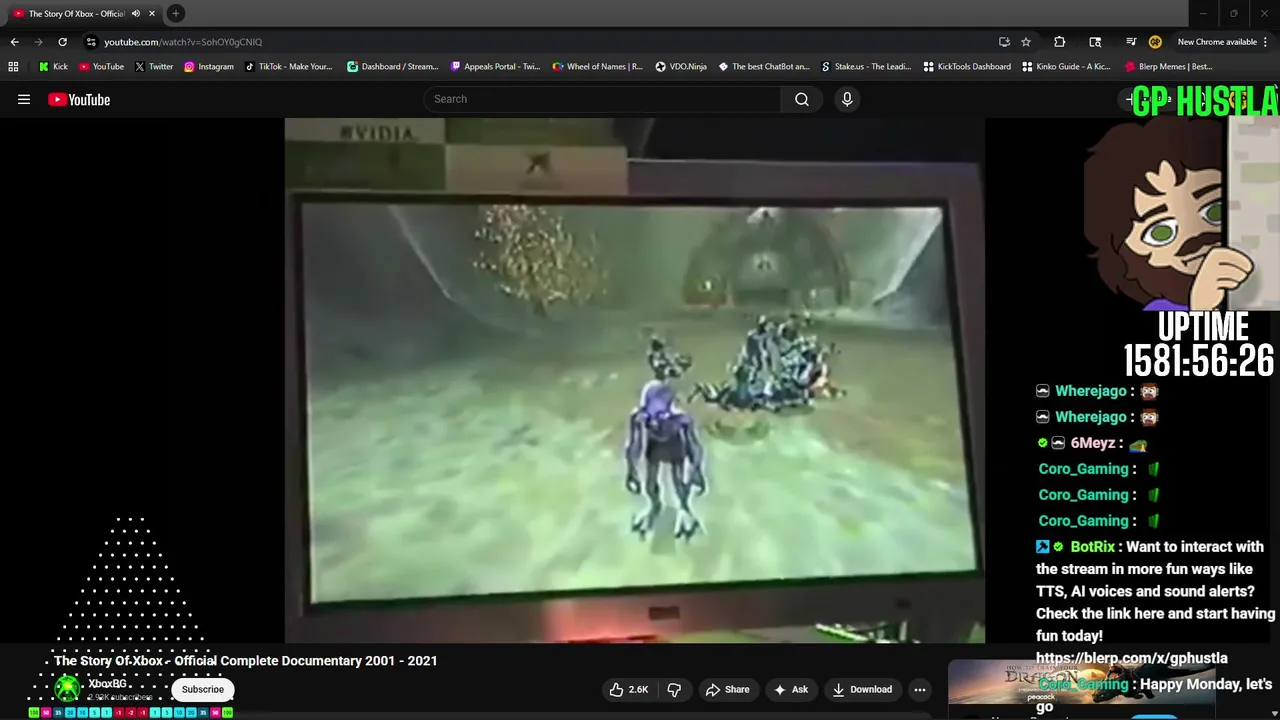The height and width of the screenshot is (720, 1280).
Task: Open the blerp.com/x/gphustla link in chat
Action: coord(1132,658)
